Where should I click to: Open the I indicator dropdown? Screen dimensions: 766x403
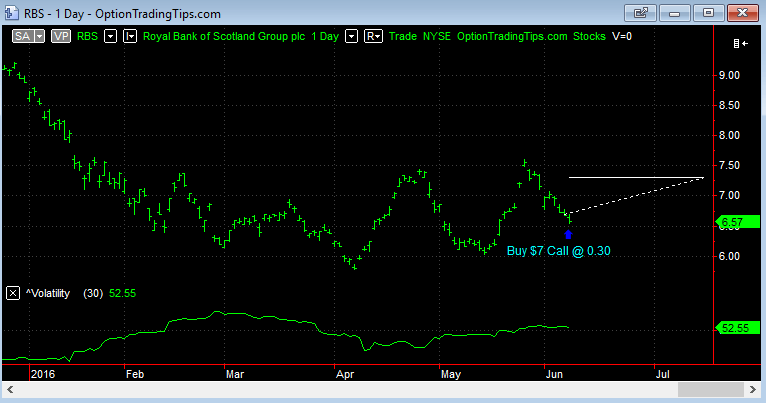pos(130,37)
